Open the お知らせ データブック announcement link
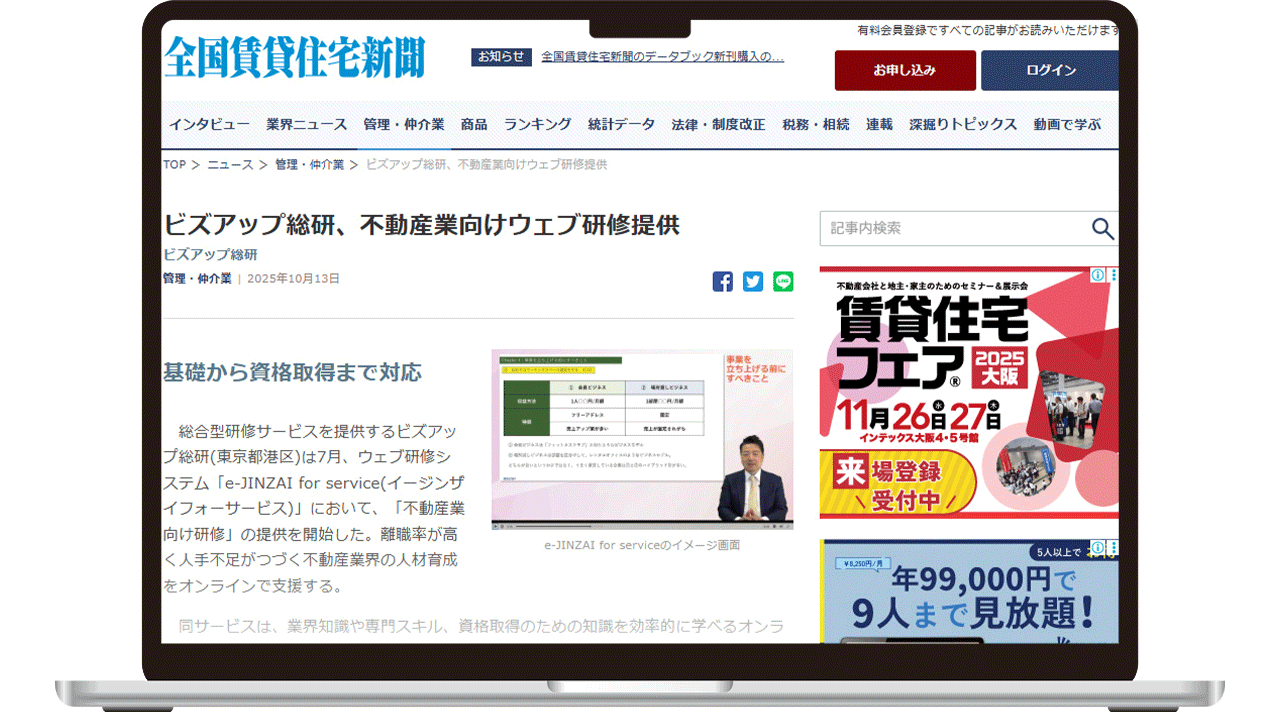Viewport: 1280px width, 712px height. pyautogui.click(x=662, y=57)
